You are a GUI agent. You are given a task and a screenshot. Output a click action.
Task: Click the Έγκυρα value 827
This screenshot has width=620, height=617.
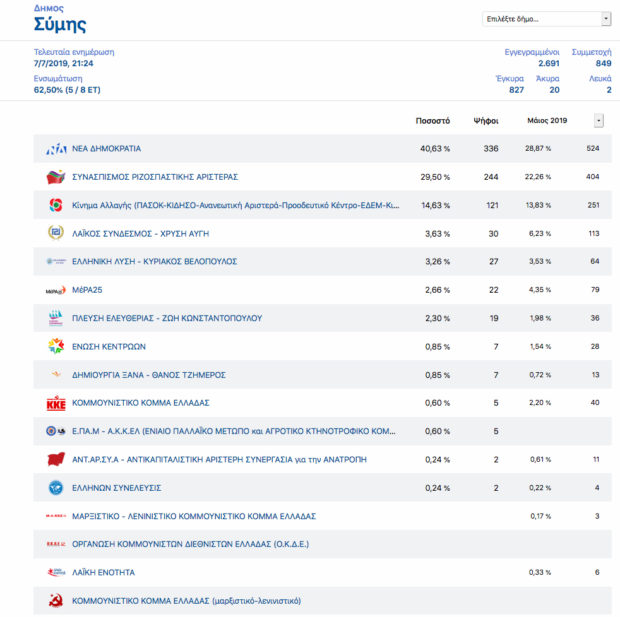coord(516,90)
